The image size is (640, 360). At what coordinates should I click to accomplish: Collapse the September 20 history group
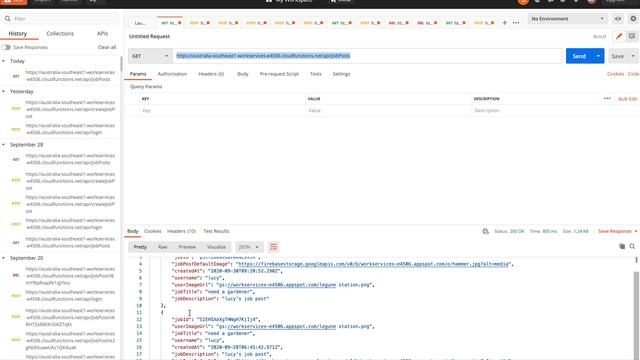[x=4, y=258]
